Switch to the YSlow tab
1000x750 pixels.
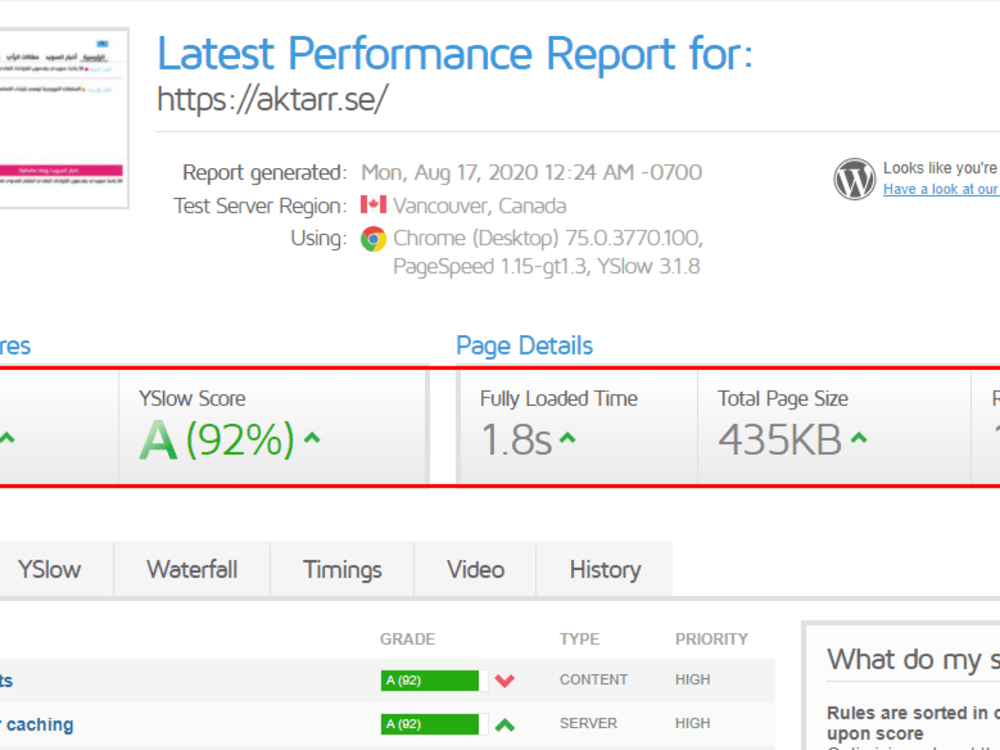point(49,570)
